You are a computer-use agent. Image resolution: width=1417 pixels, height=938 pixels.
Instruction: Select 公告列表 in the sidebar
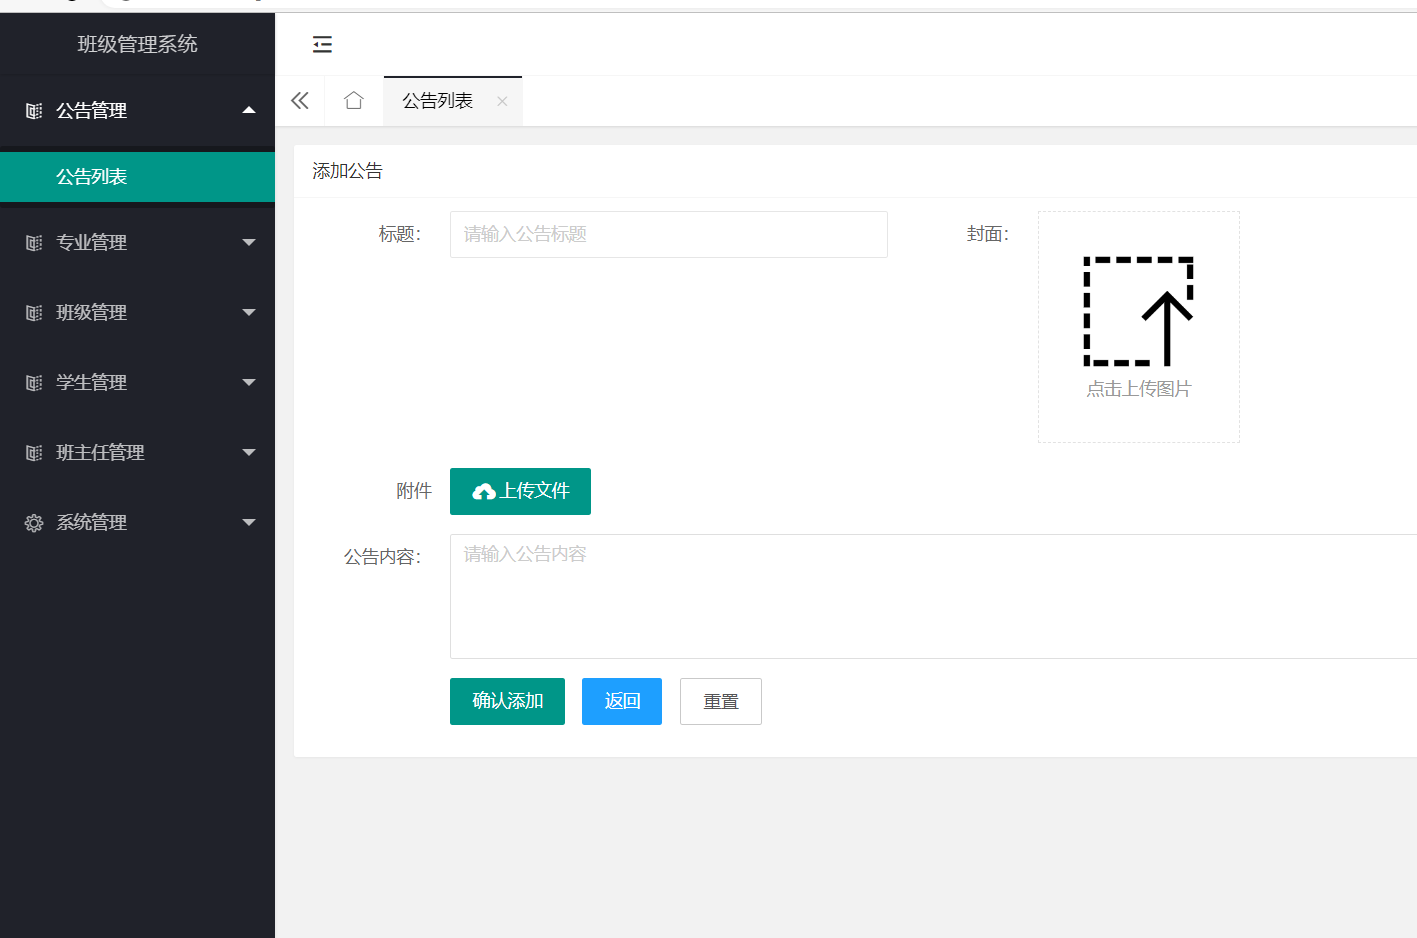[x=137, y=177]
